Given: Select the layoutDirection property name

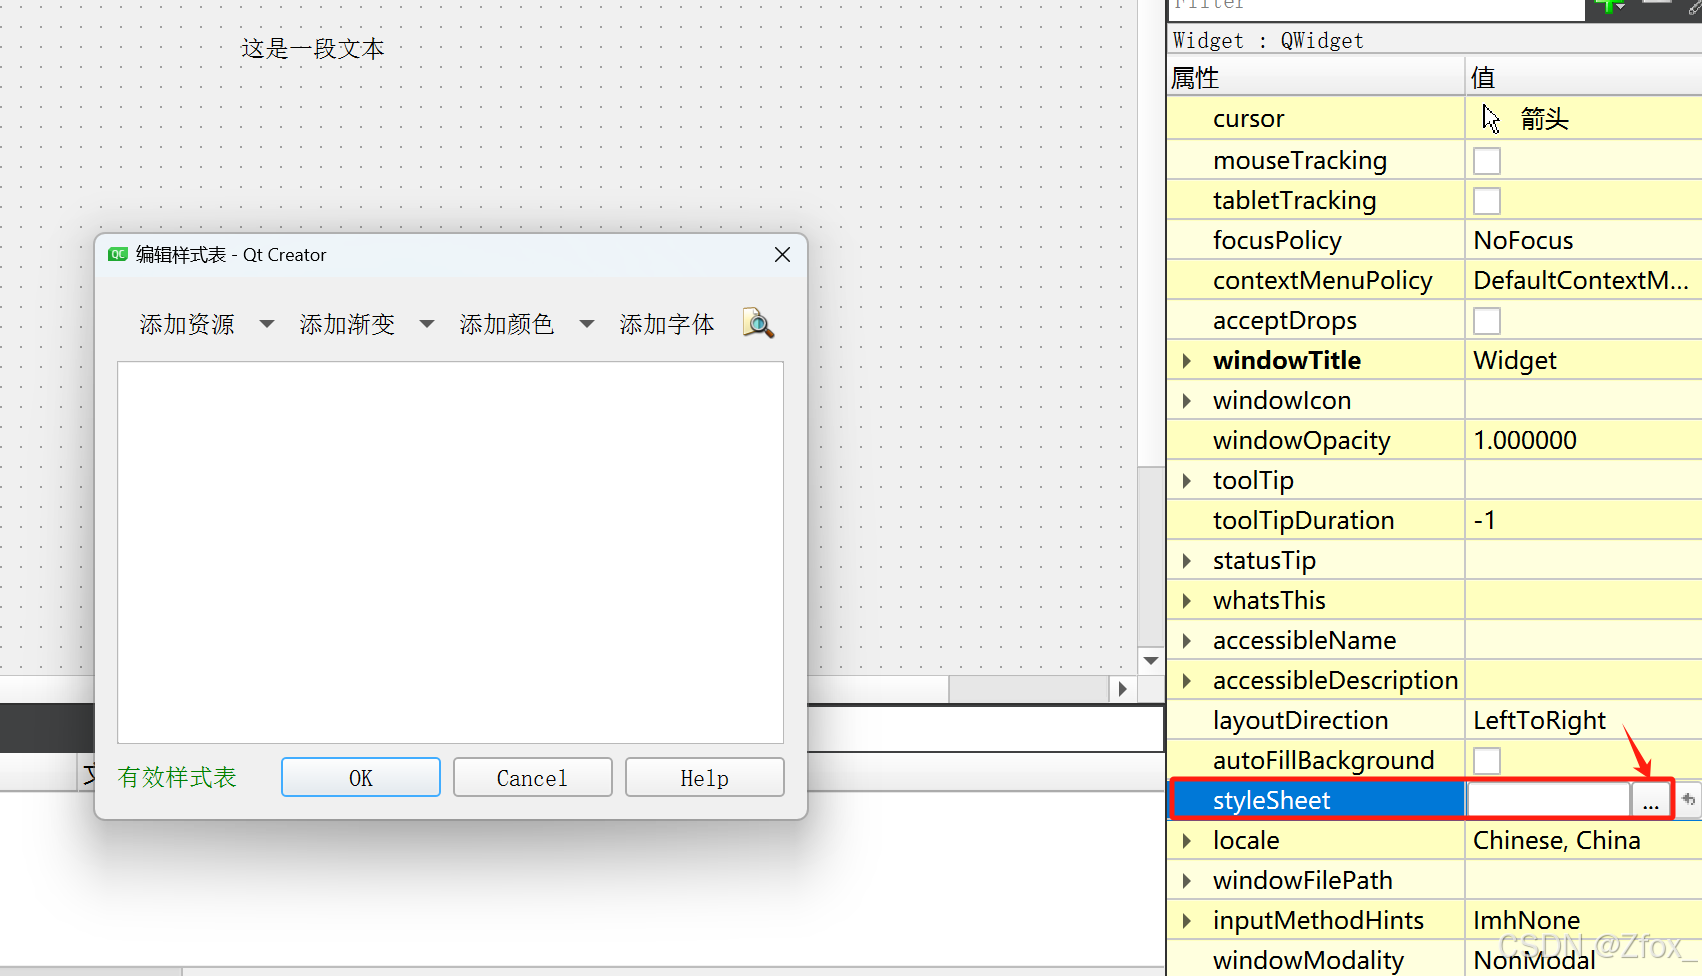Looking at the screenshot, I should click(x=1300, y=720).
